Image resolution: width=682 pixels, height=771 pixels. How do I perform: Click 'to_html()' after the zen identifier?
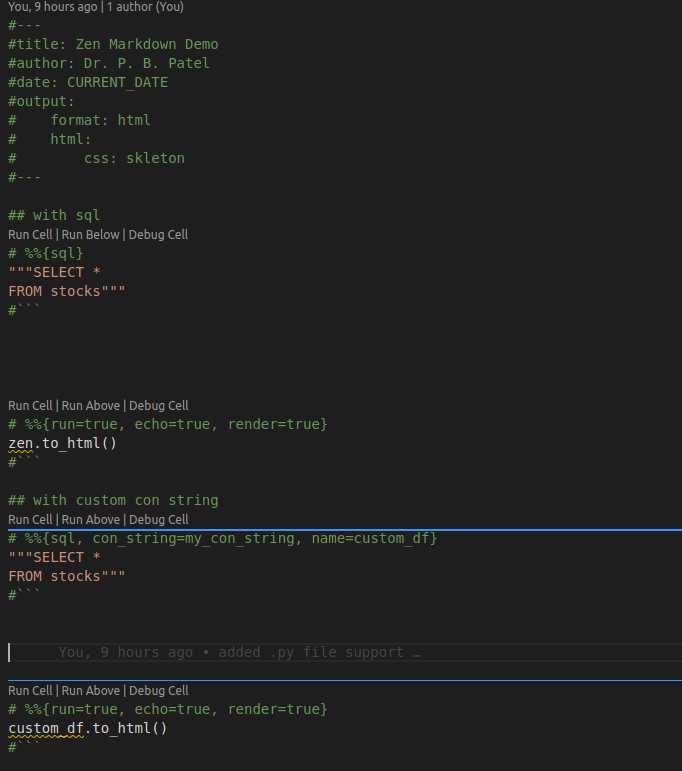[x=79, y=444]
